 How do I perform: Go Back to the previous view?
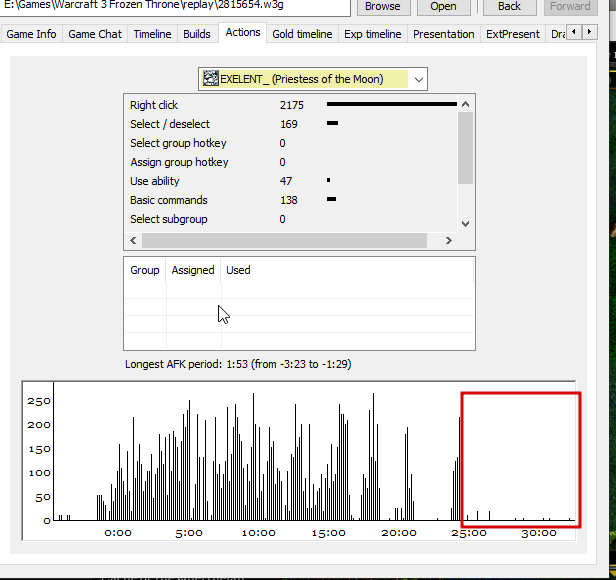pyautogui.click(x=510, y=6)
